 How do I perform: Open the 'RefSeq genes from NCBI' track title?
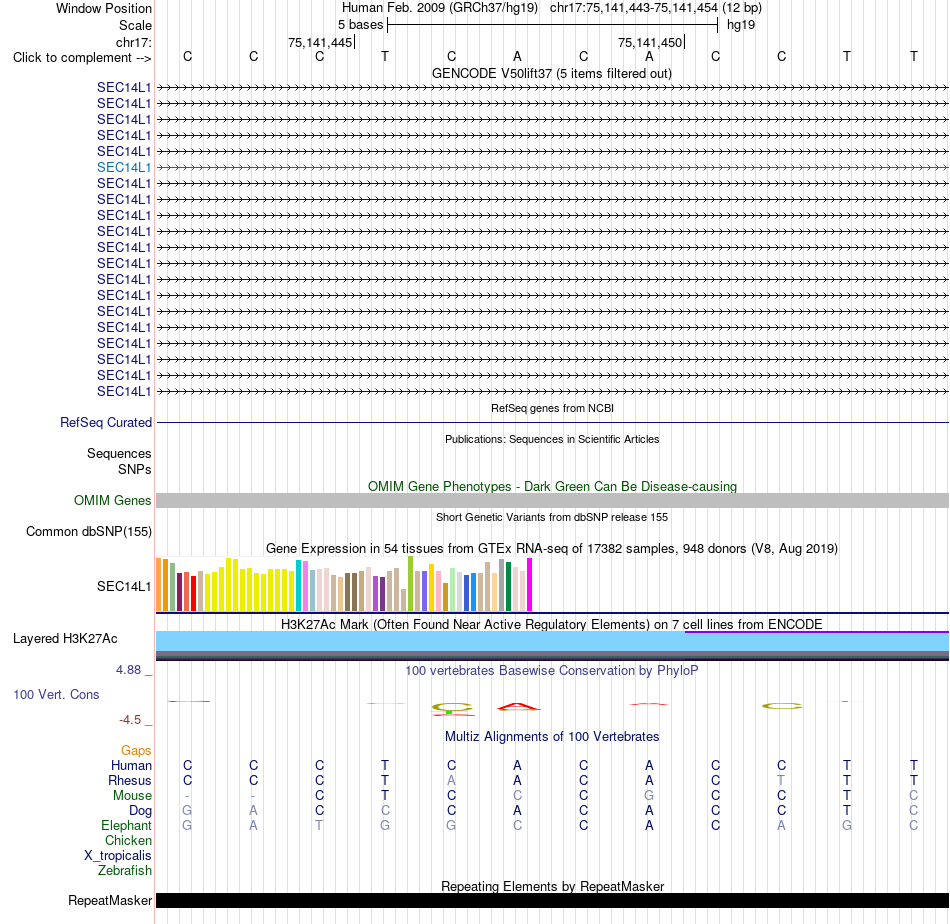click(x=552, y=408)
